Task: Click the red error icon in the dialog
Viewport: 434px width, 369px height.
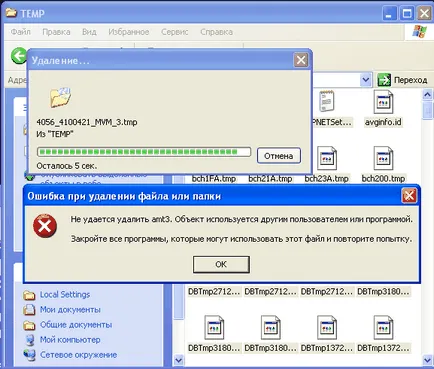Action: coord(45,226)
